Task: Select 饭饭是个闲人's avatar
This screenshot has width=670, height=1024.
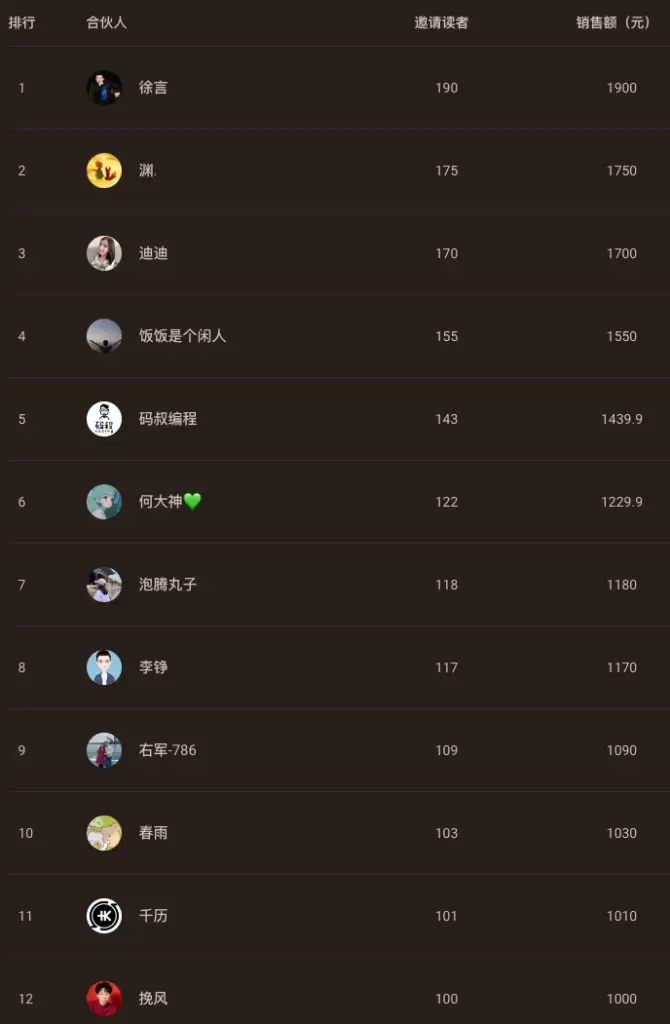Action: [104, 336]
